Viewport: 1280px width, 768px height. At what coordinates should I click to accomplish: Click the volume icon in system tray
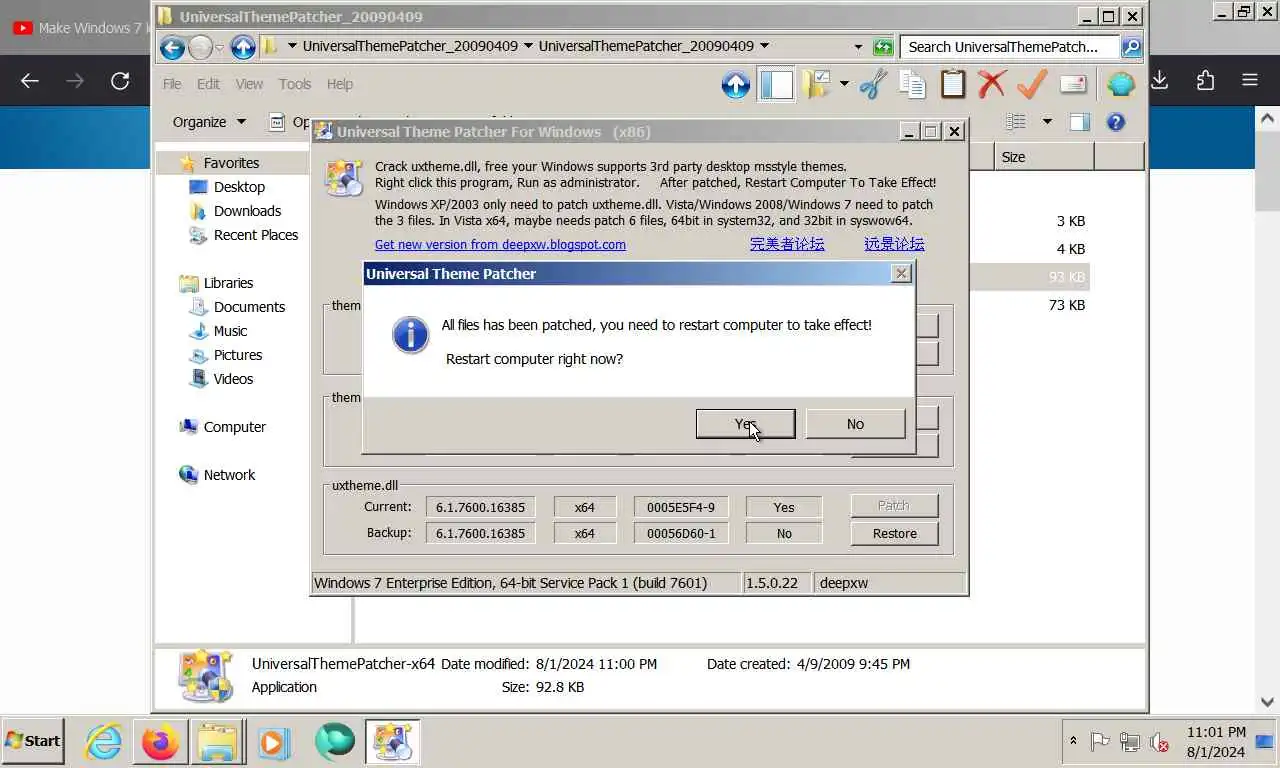click(1159, 742)
